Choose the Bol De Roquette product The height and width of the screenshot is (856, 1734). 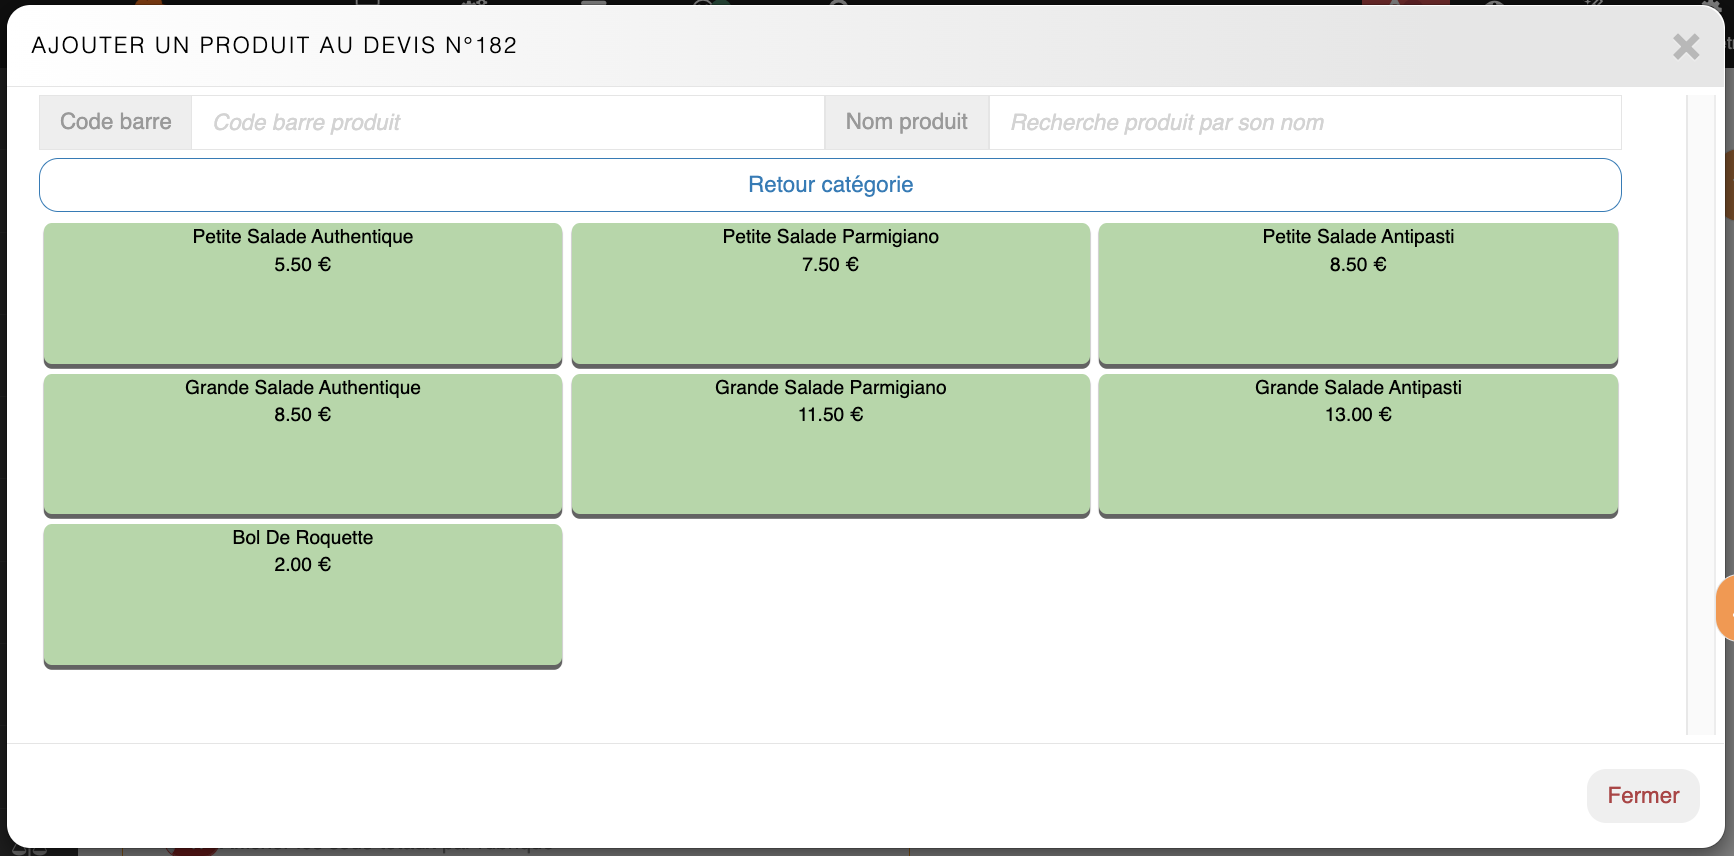tap(303, 596)
